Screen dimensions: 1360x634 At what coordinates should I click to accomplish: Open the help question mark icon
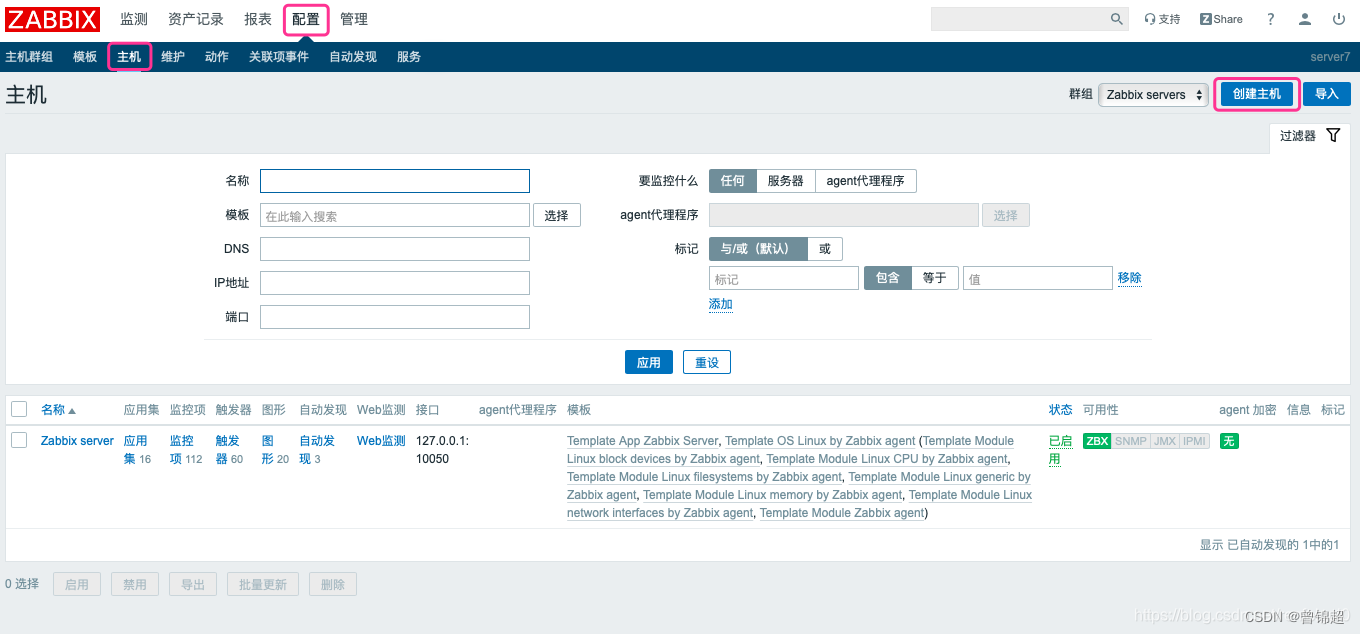1271,19
